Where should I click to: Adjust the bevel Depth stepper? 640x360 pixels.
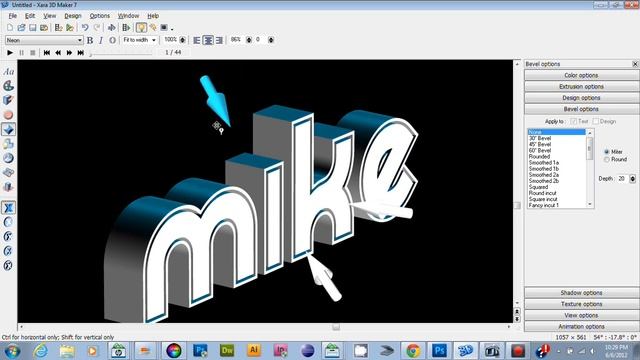click(x=632, y=179)
